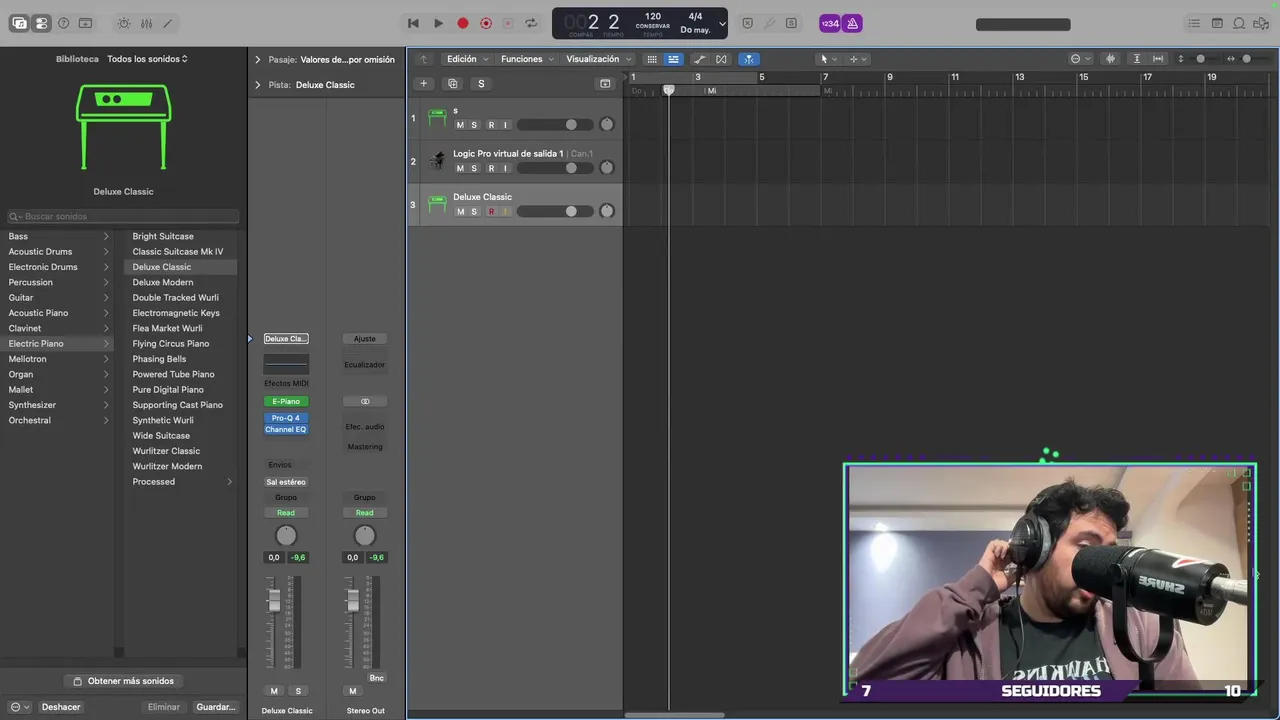
Task: Show global tracks icon
Action: 604,84
